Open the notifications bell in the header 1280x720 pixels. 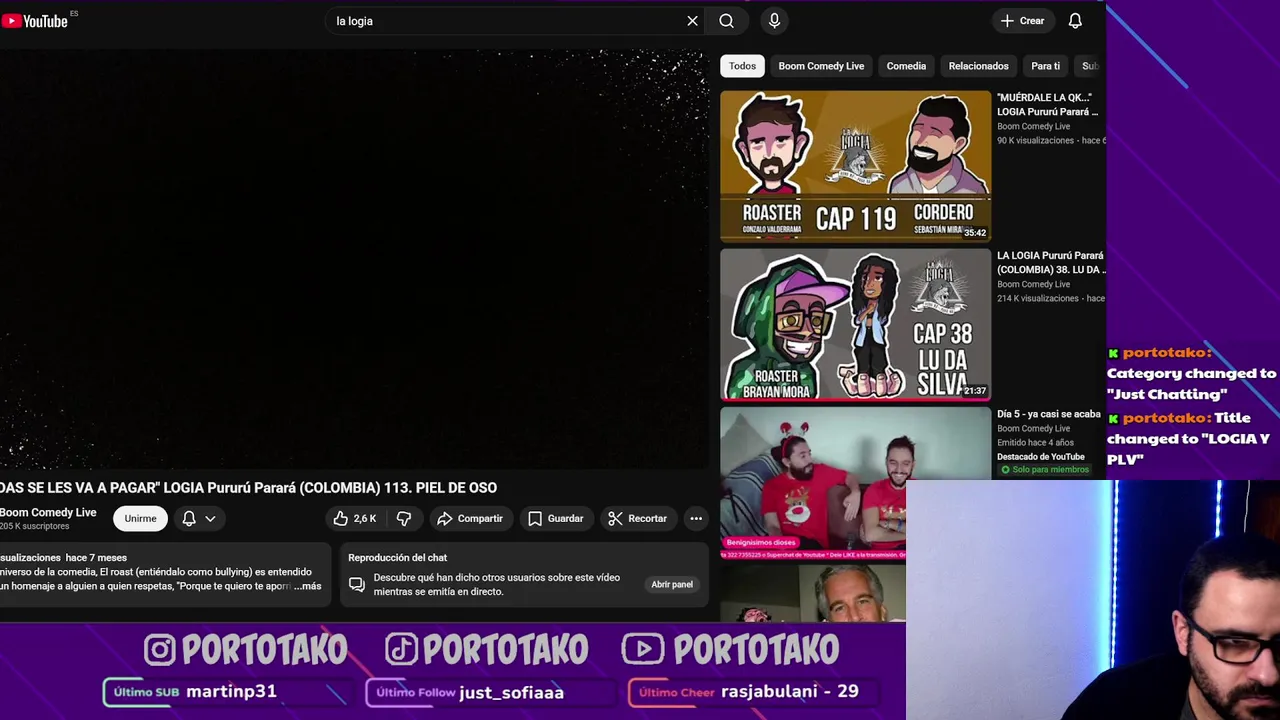tap(1075, 21)
